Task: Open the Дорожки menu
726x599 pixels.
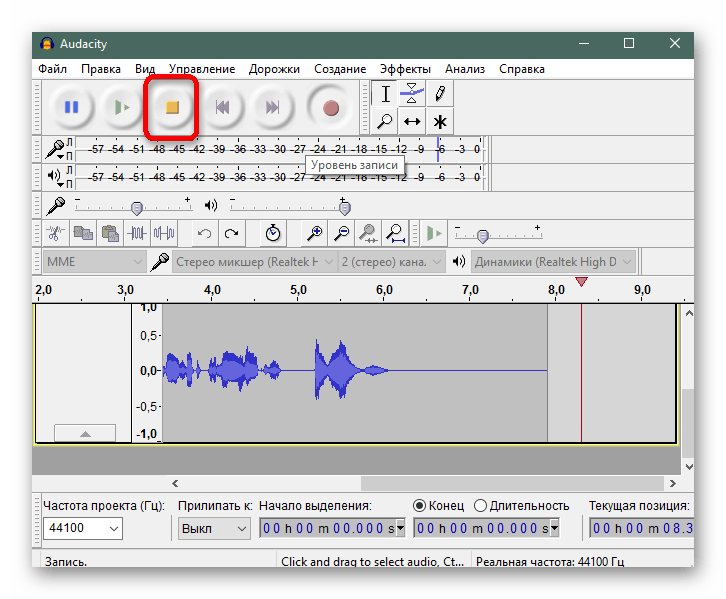Action: tap(275, 69)
